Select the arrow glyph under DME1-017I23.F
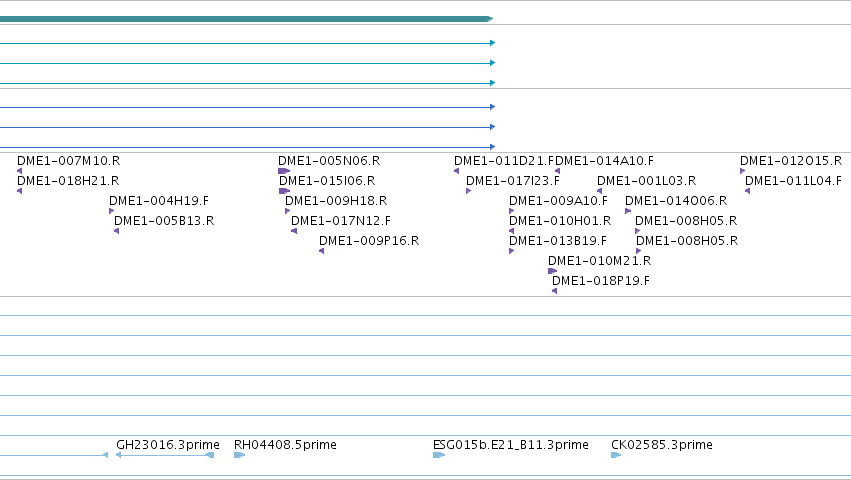Image resolution: width=851 pixels, height=480 pixels. [468, 191]
